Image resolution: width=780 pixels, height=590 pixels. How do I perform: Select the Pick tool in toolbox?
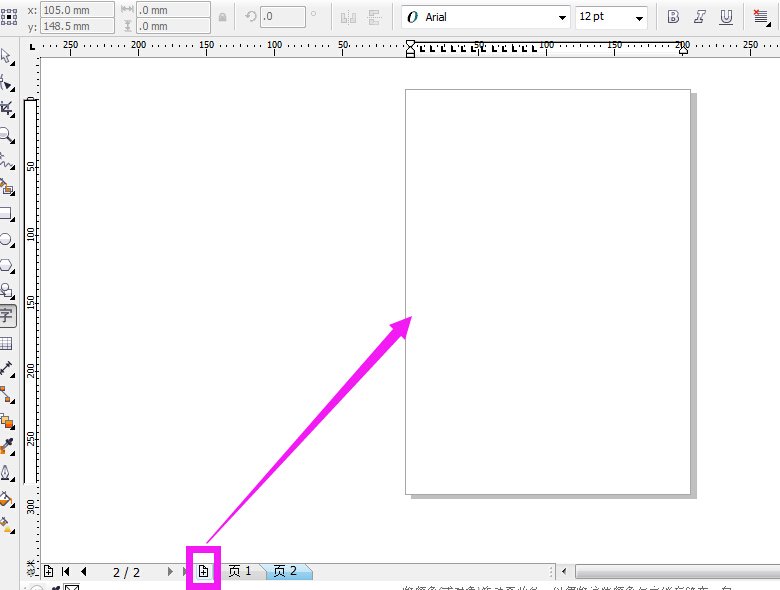(x=6, y=57)
